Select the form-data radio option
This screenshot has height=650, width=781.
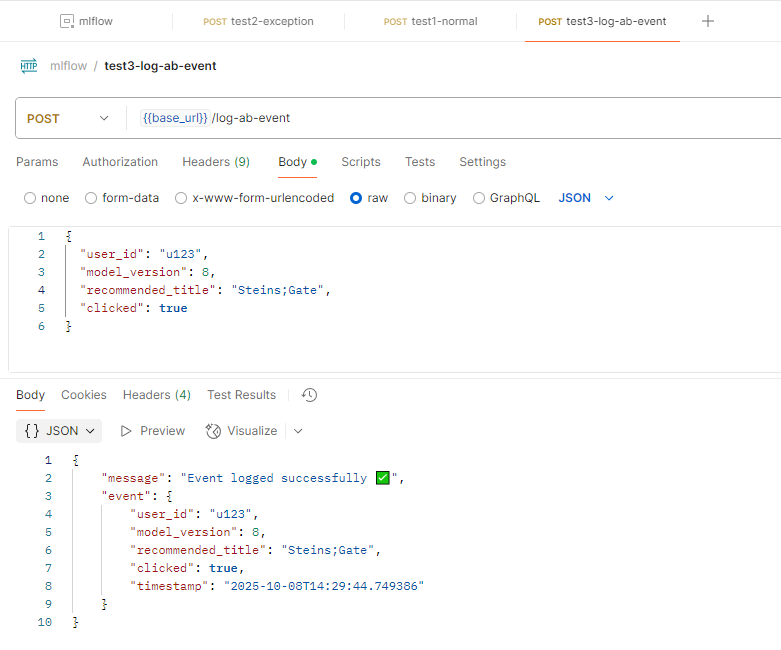[x=91, y=198]
